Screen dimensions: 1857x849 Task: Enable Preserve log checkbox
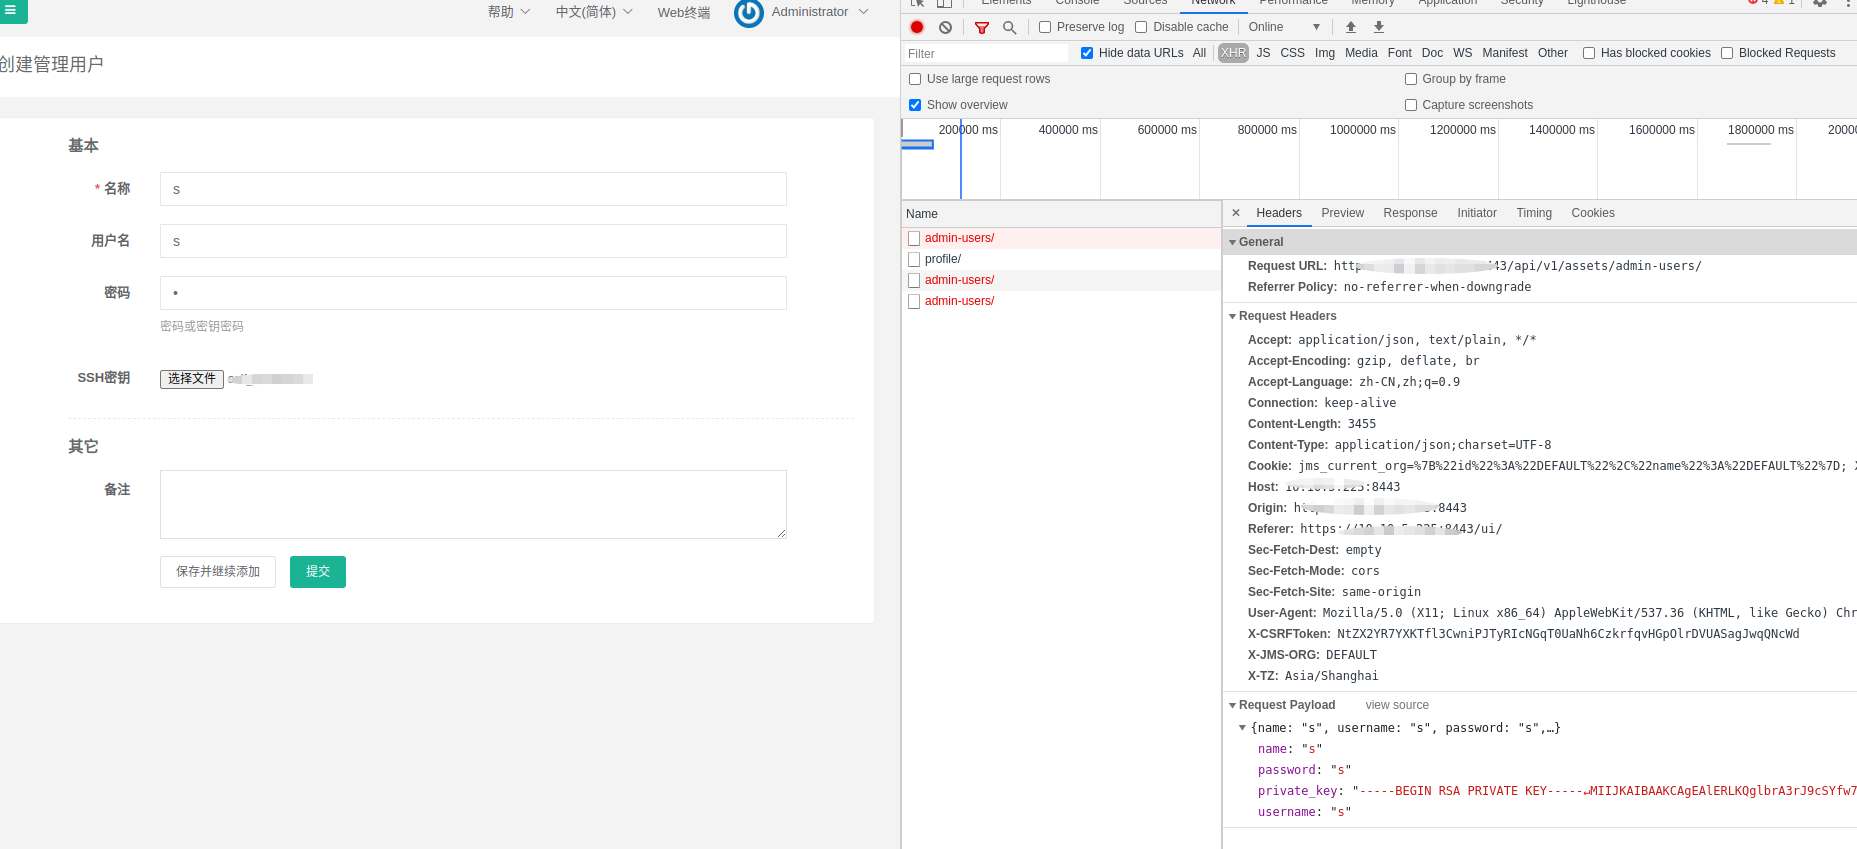[1045, 27]
